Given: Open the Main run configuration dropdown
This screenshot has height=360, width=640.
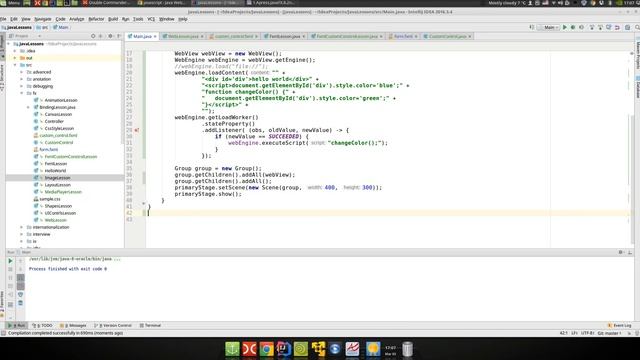Looking at the screenshot, I should (x=549, y=27).
